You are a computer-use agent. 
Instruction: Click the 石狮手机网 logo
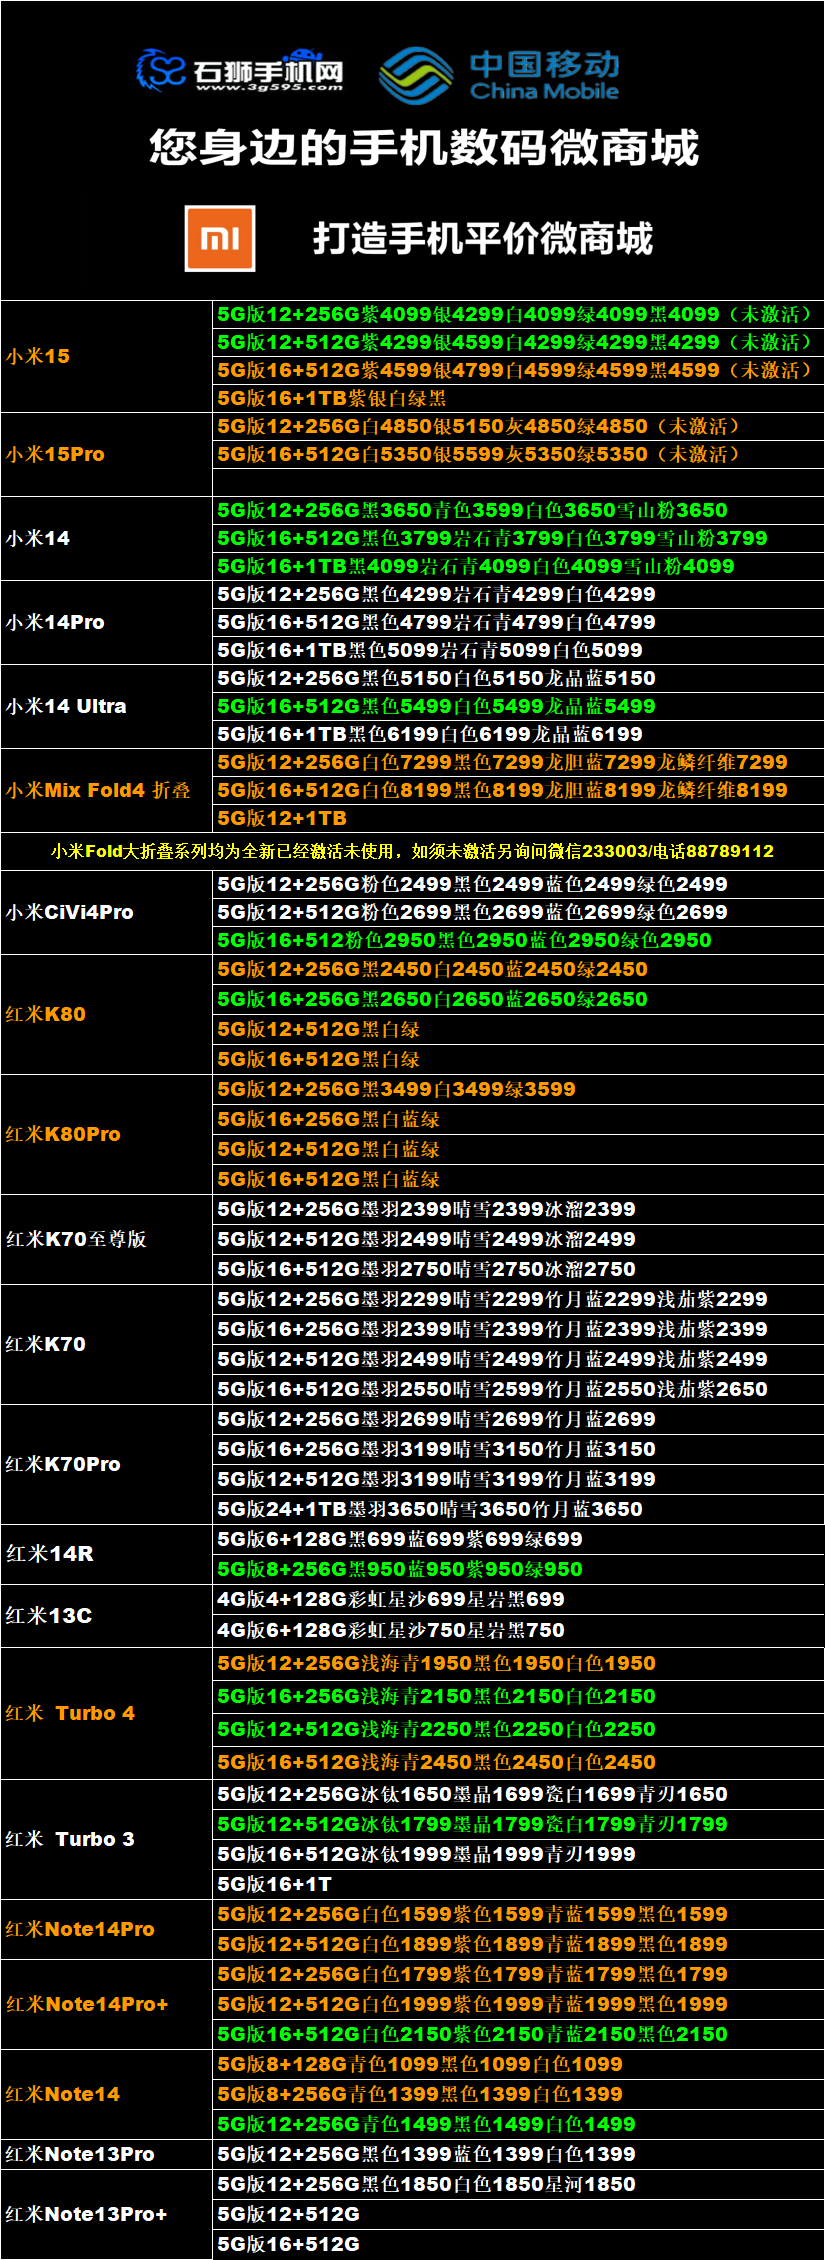[240, 71]
